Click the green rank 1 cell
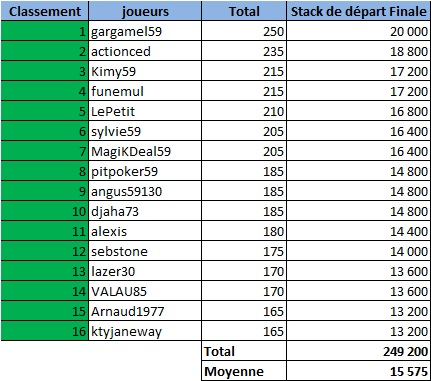The image size is (431, 381). pos(45,31)
